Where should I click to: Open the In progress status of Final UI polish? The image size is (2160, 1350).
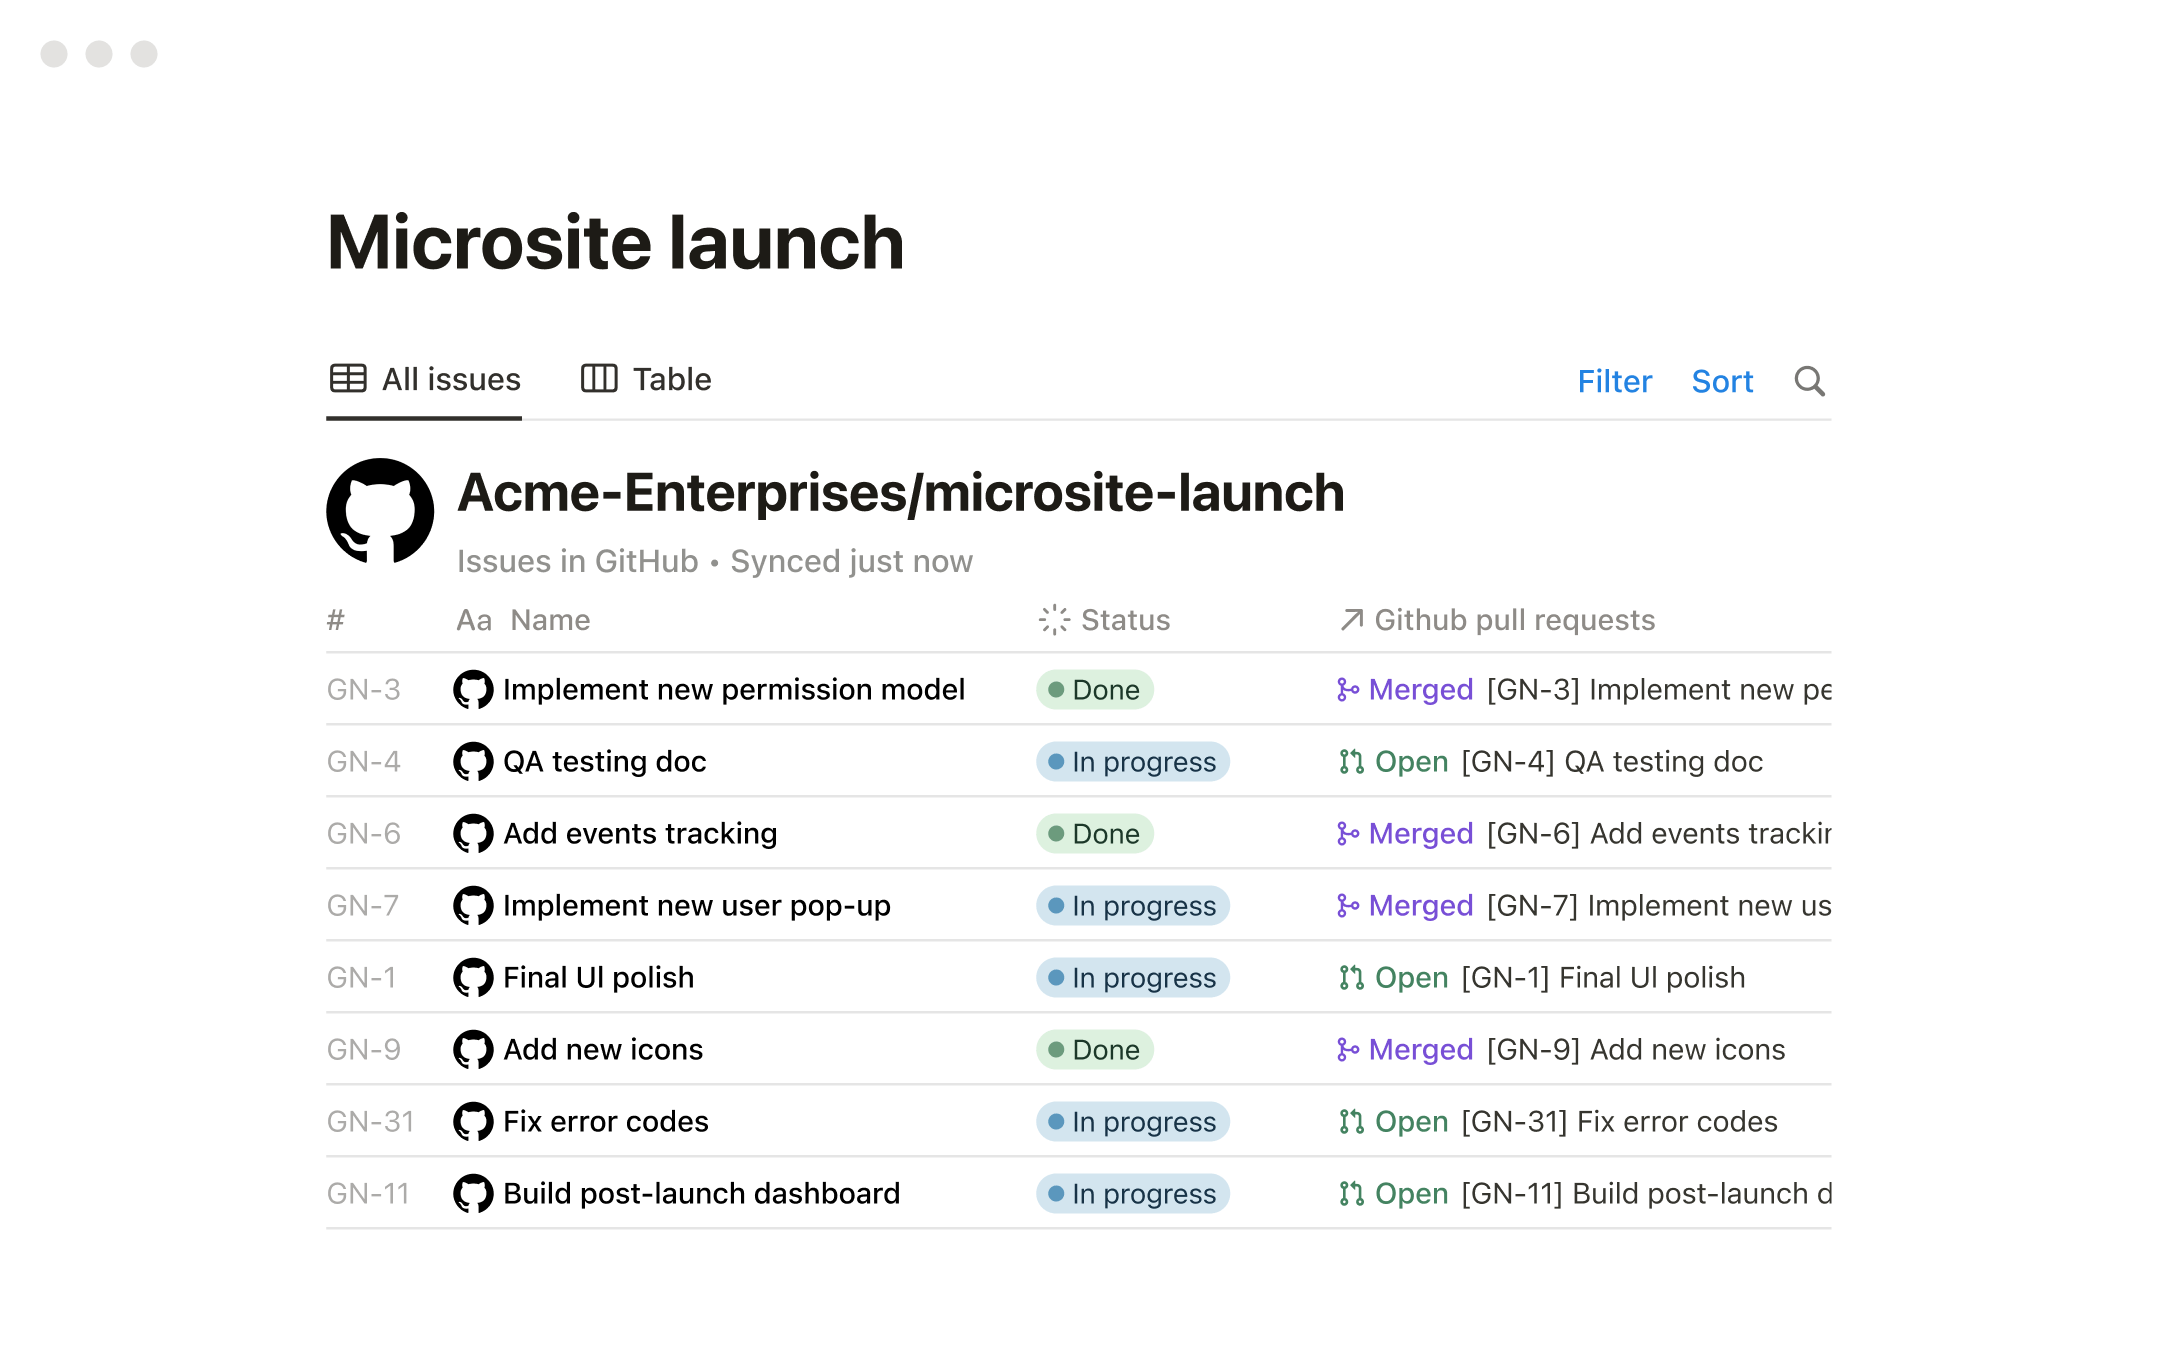[x=1132, y=978]
